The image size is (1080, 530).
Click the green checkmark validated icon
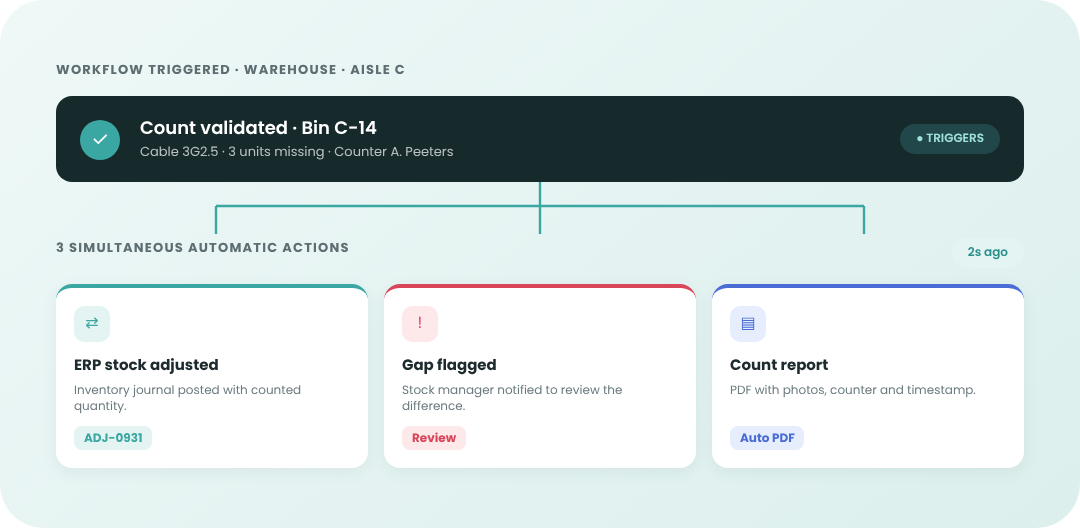click(x=100, y=139)
